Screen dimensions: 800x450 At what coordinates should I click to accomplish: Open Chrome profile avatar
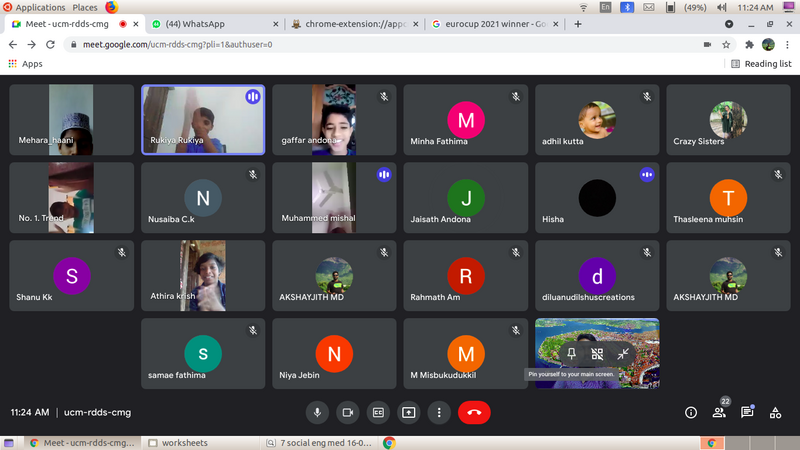[768, 44]
